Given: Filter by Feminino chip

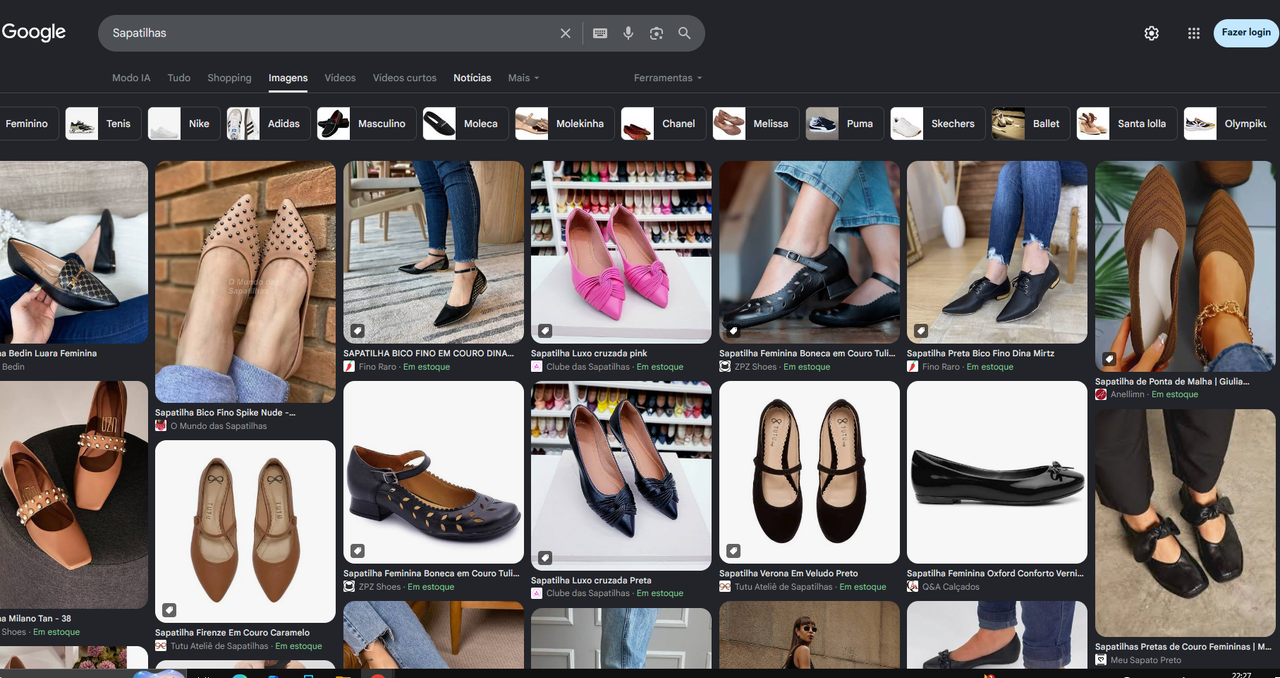Looking at the screenshot, I should [27, 124].
